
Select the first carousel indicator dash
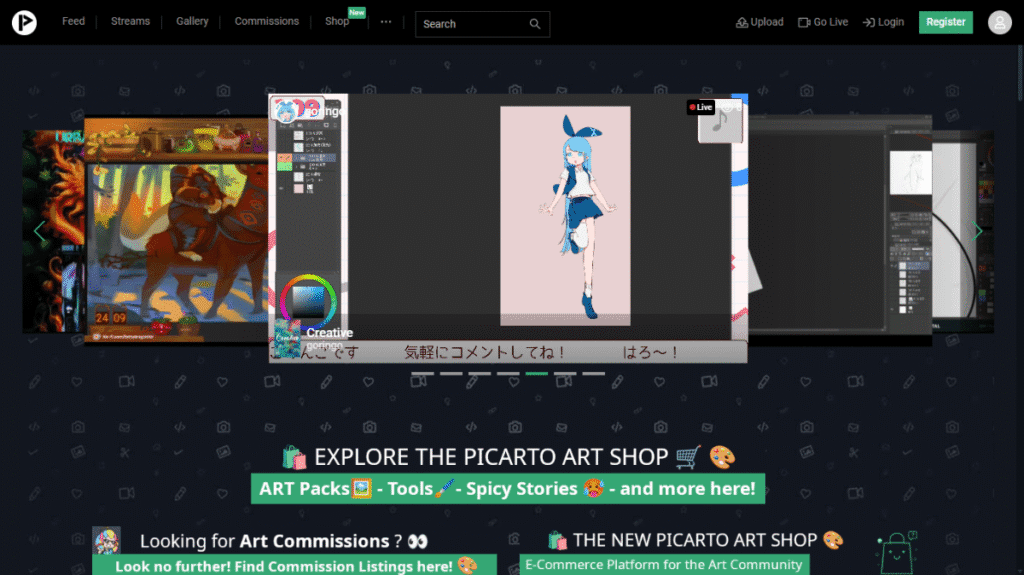pyautogui.click(x=423, y=374)
